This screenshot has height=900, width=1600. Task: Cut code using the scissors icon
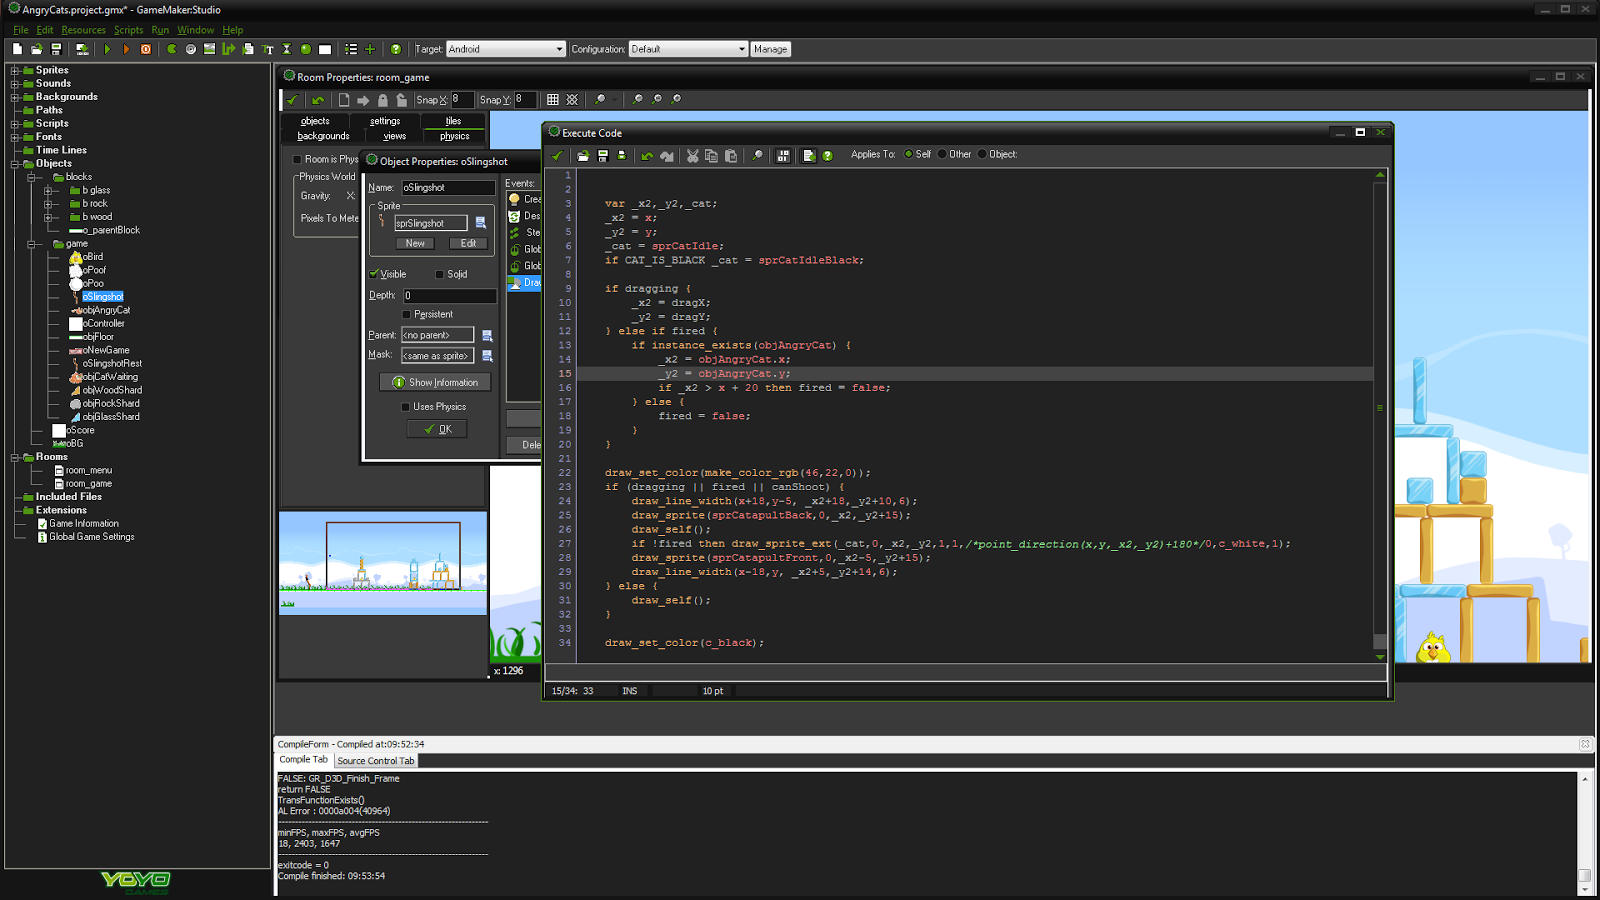click(x=692, y=155)
